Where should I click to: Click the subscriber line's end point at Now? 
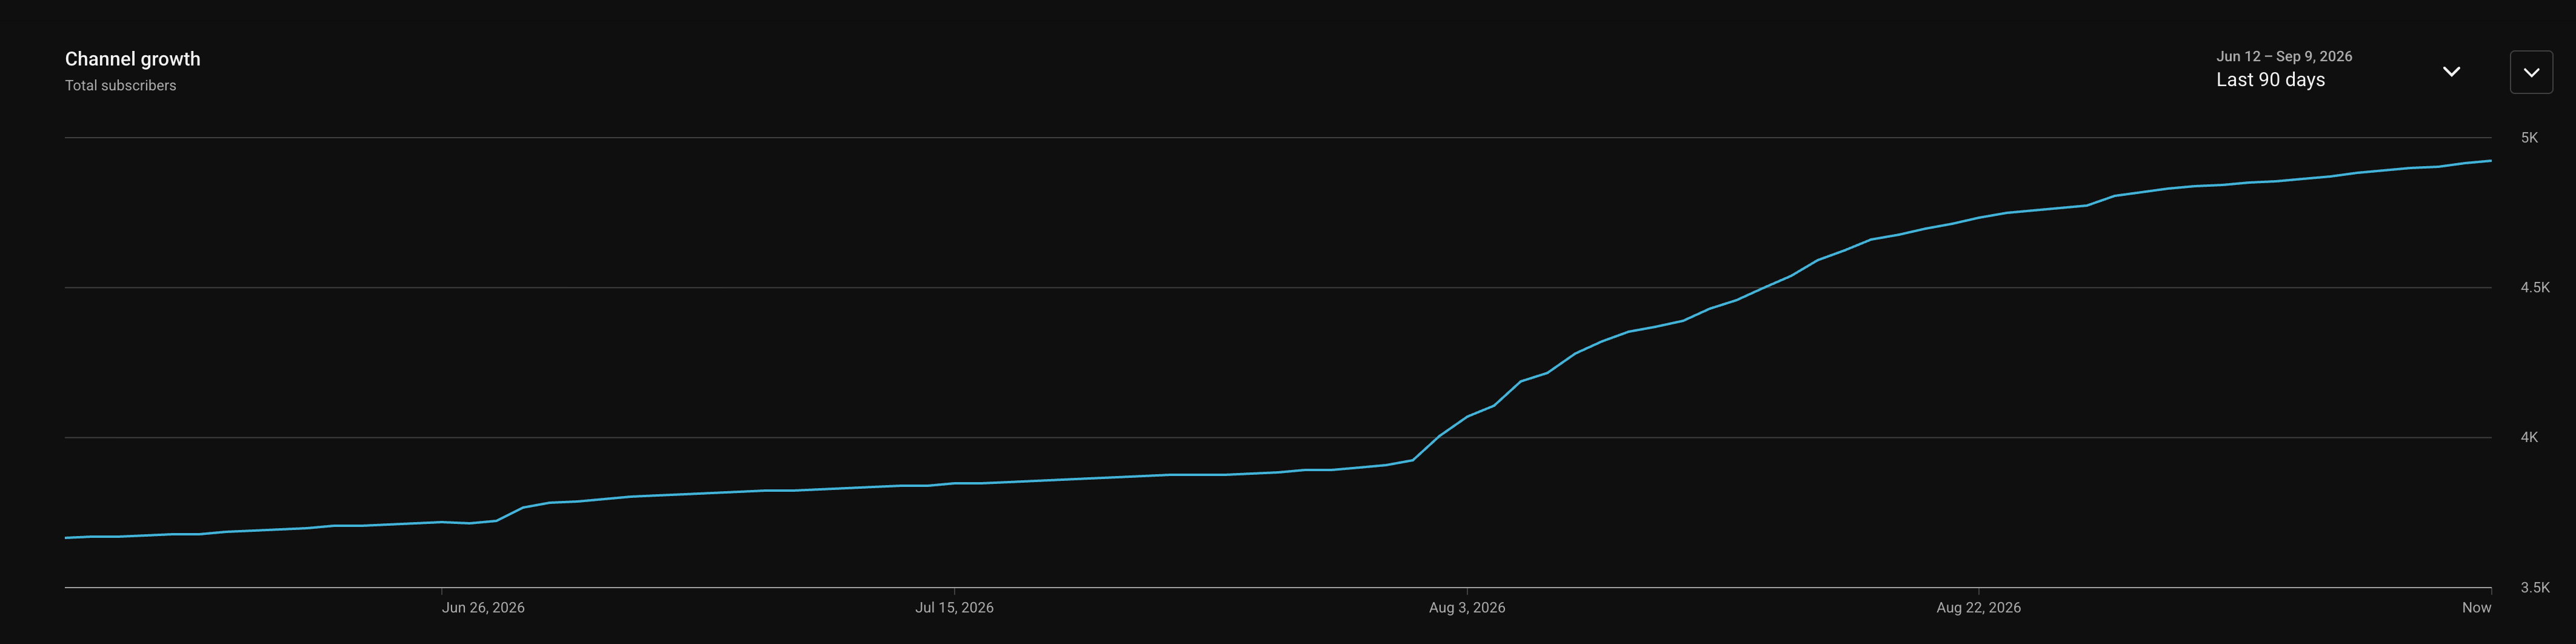[x=2490, y=161]
